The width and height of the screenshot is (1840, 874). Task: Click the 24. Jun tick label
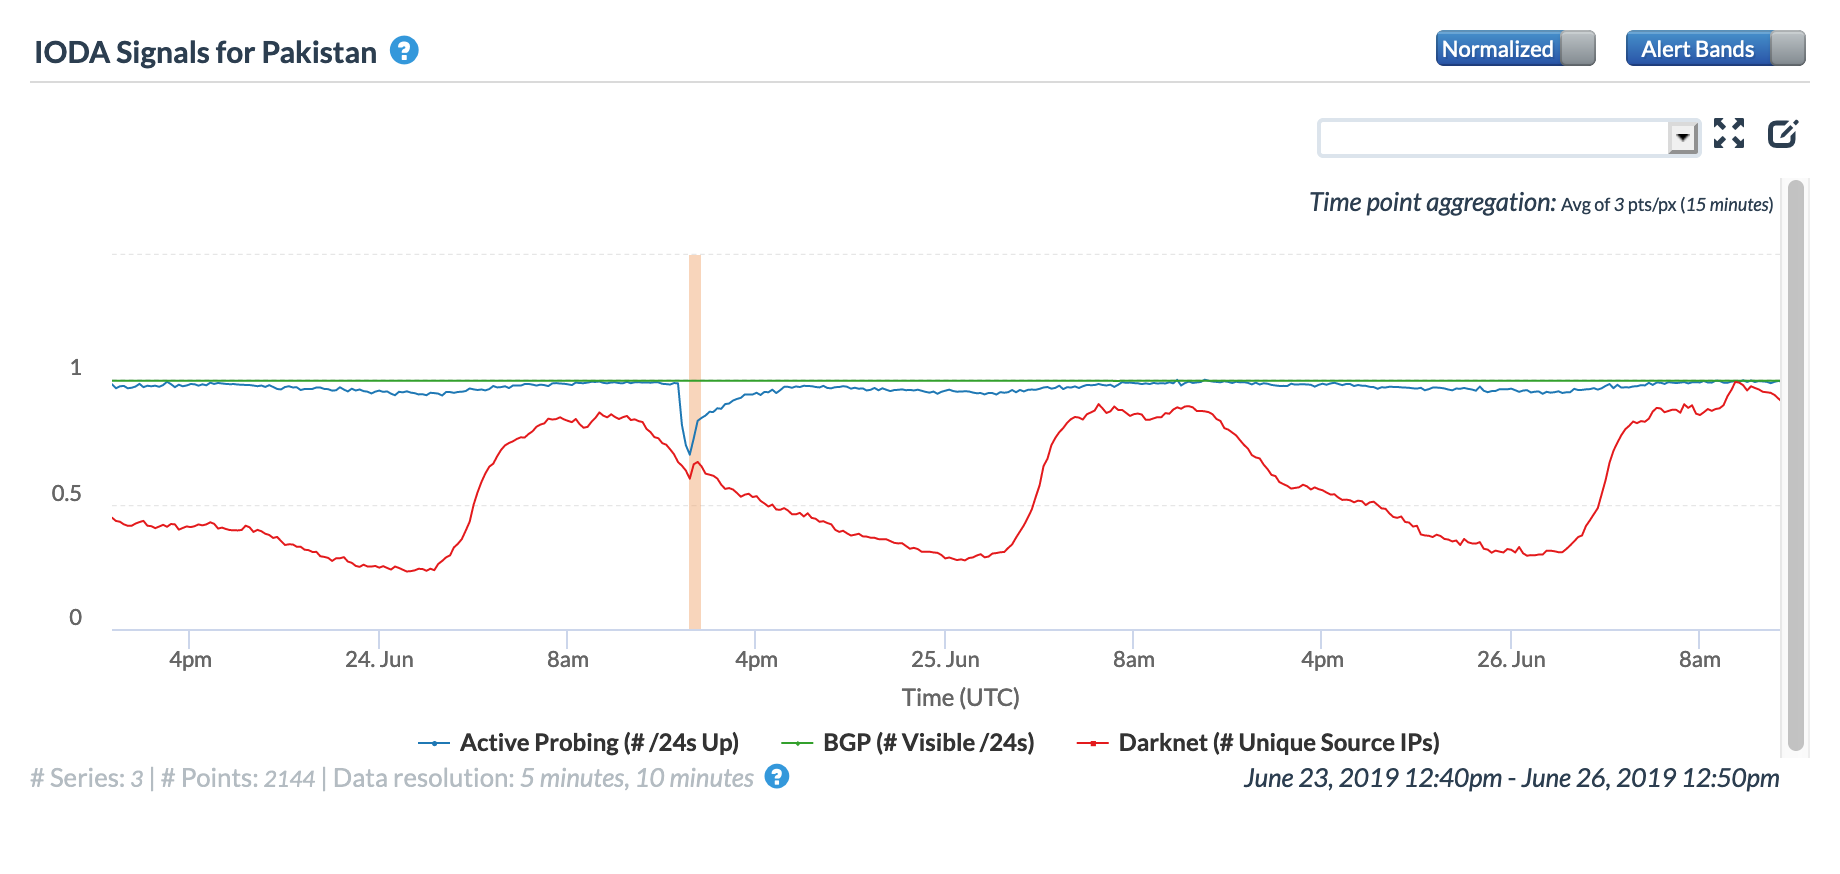(x=379, y=660)
